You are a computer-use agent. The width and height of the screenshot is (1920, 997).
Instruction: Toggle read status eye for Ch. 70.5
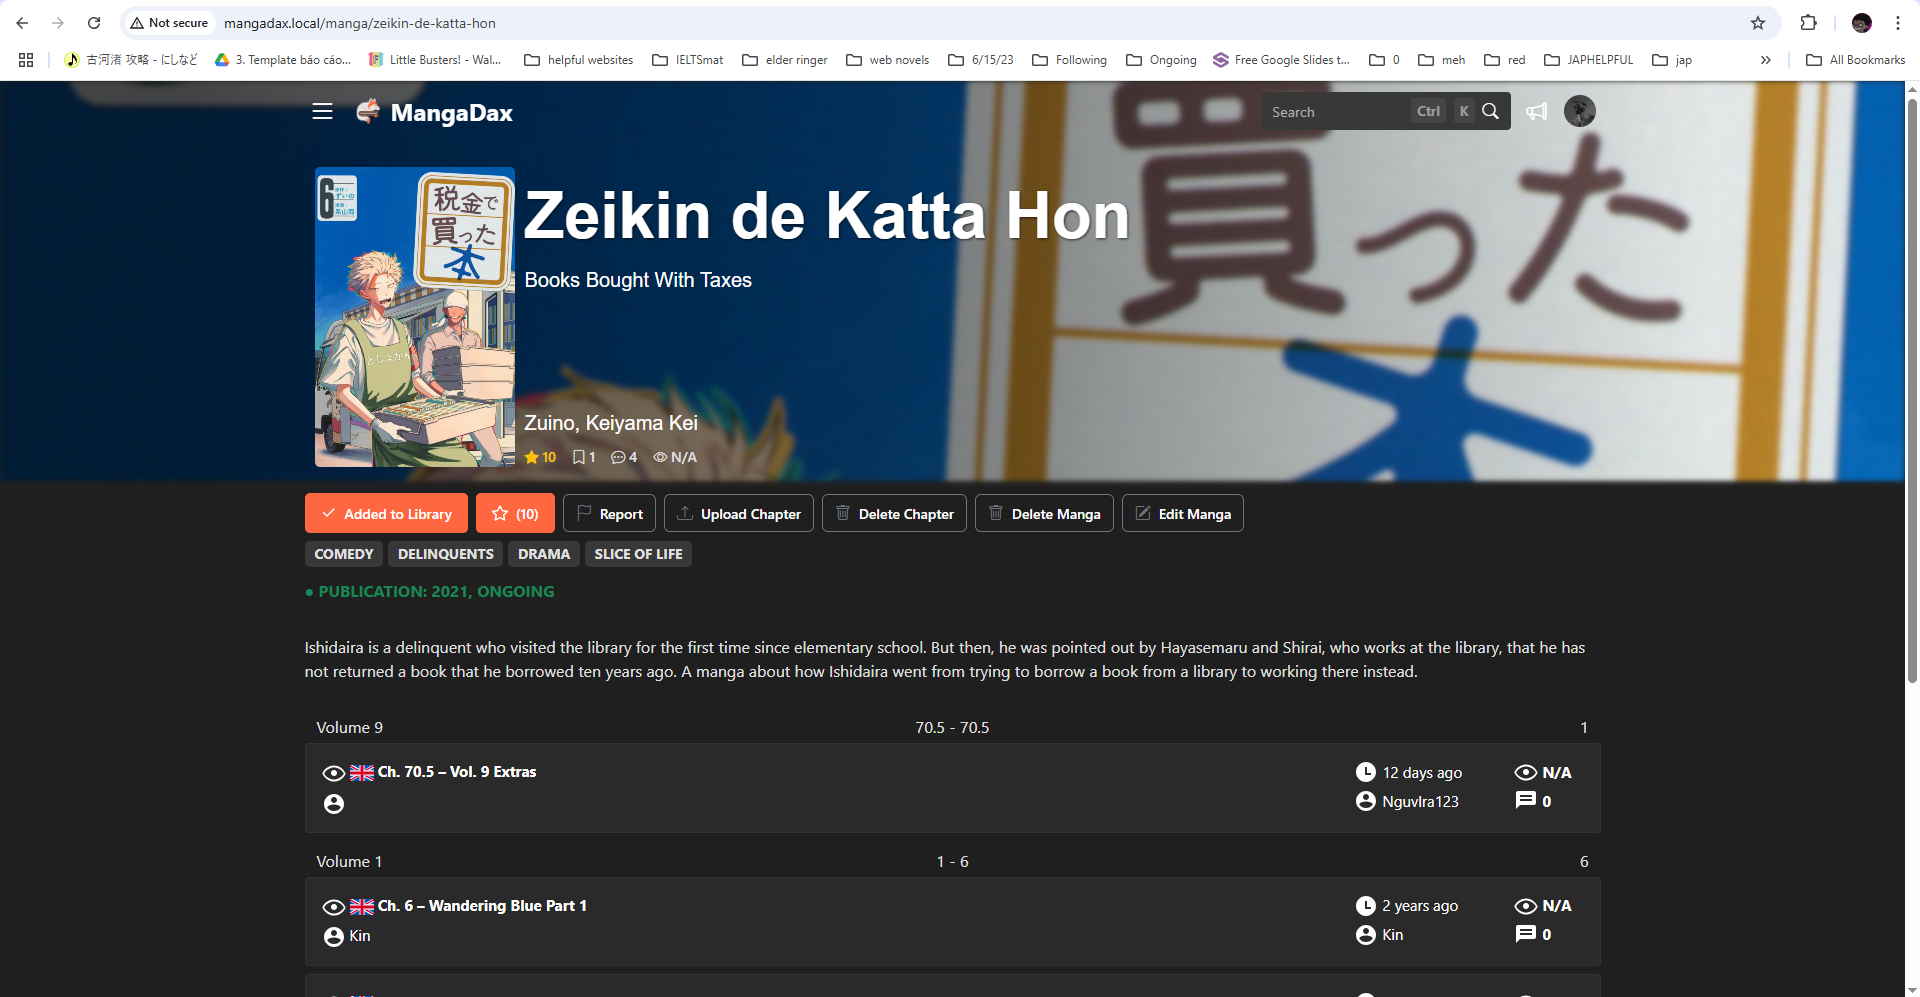(334, 773)
